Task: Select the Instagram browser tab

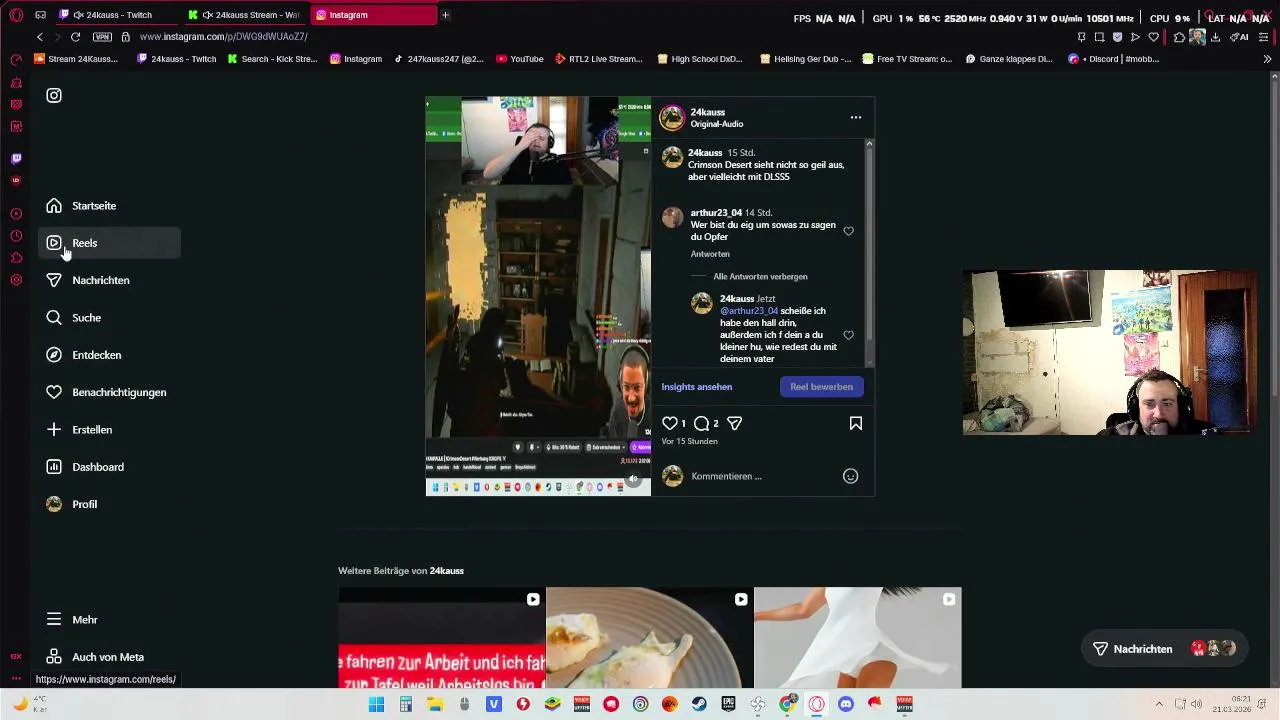Action: (375, 15)
